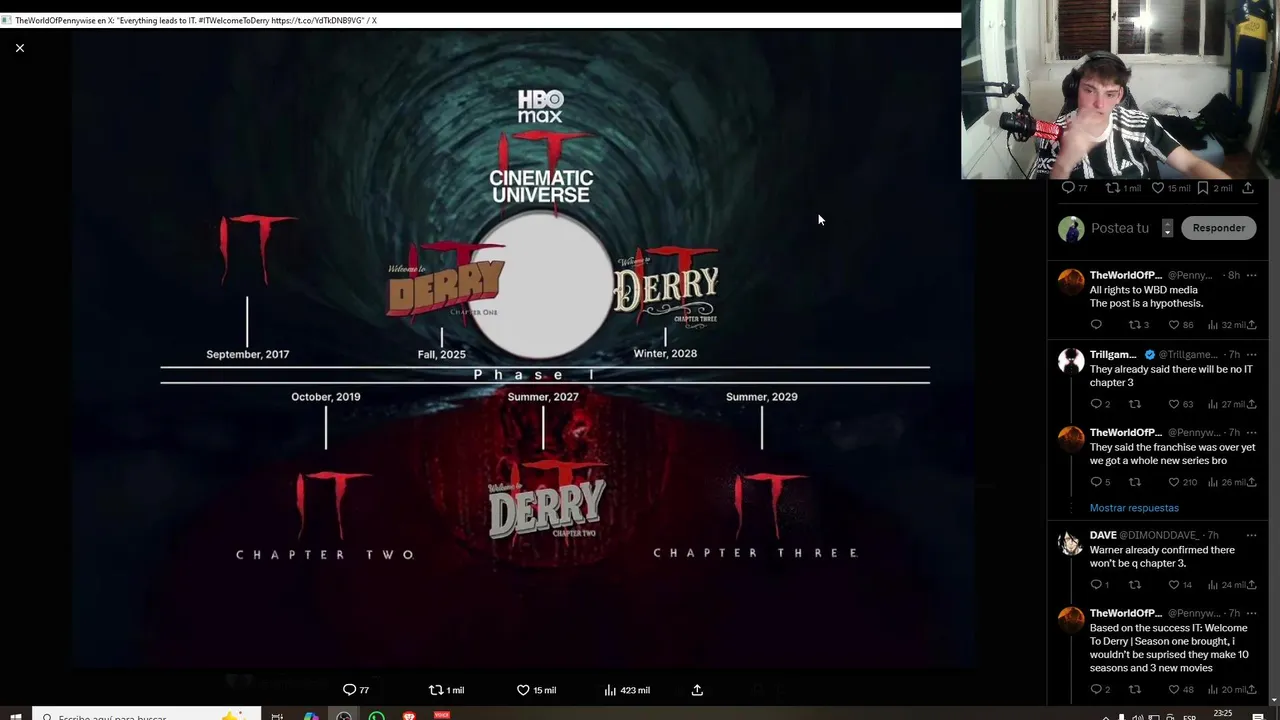Like the comment with 86 likes
The width and height of the screenshot is (1280, 720).
[1181, 325]
